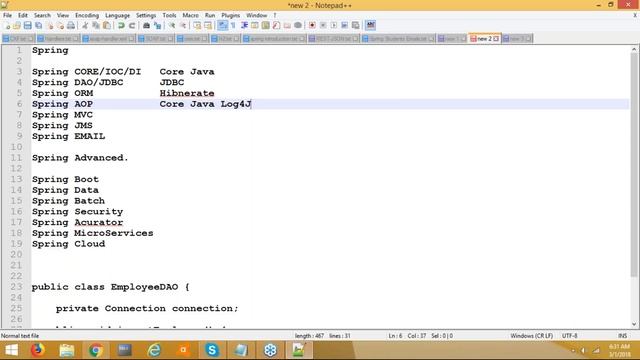Open the Edit menu

22,15
